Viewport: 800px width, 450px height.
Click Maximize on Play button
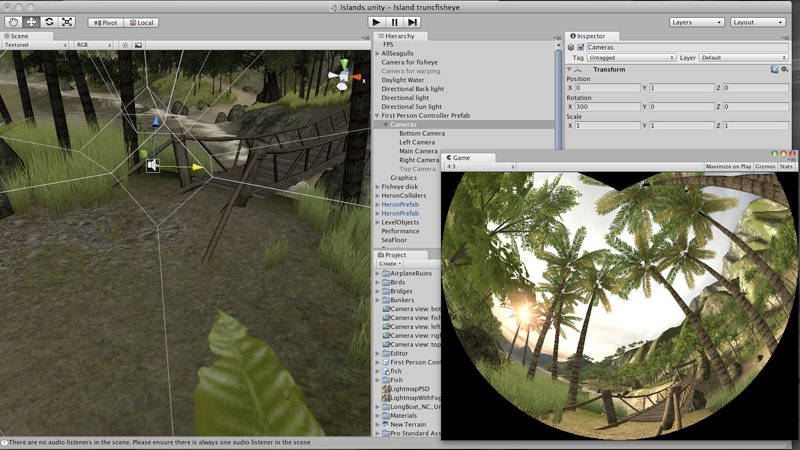click(728, 166)
